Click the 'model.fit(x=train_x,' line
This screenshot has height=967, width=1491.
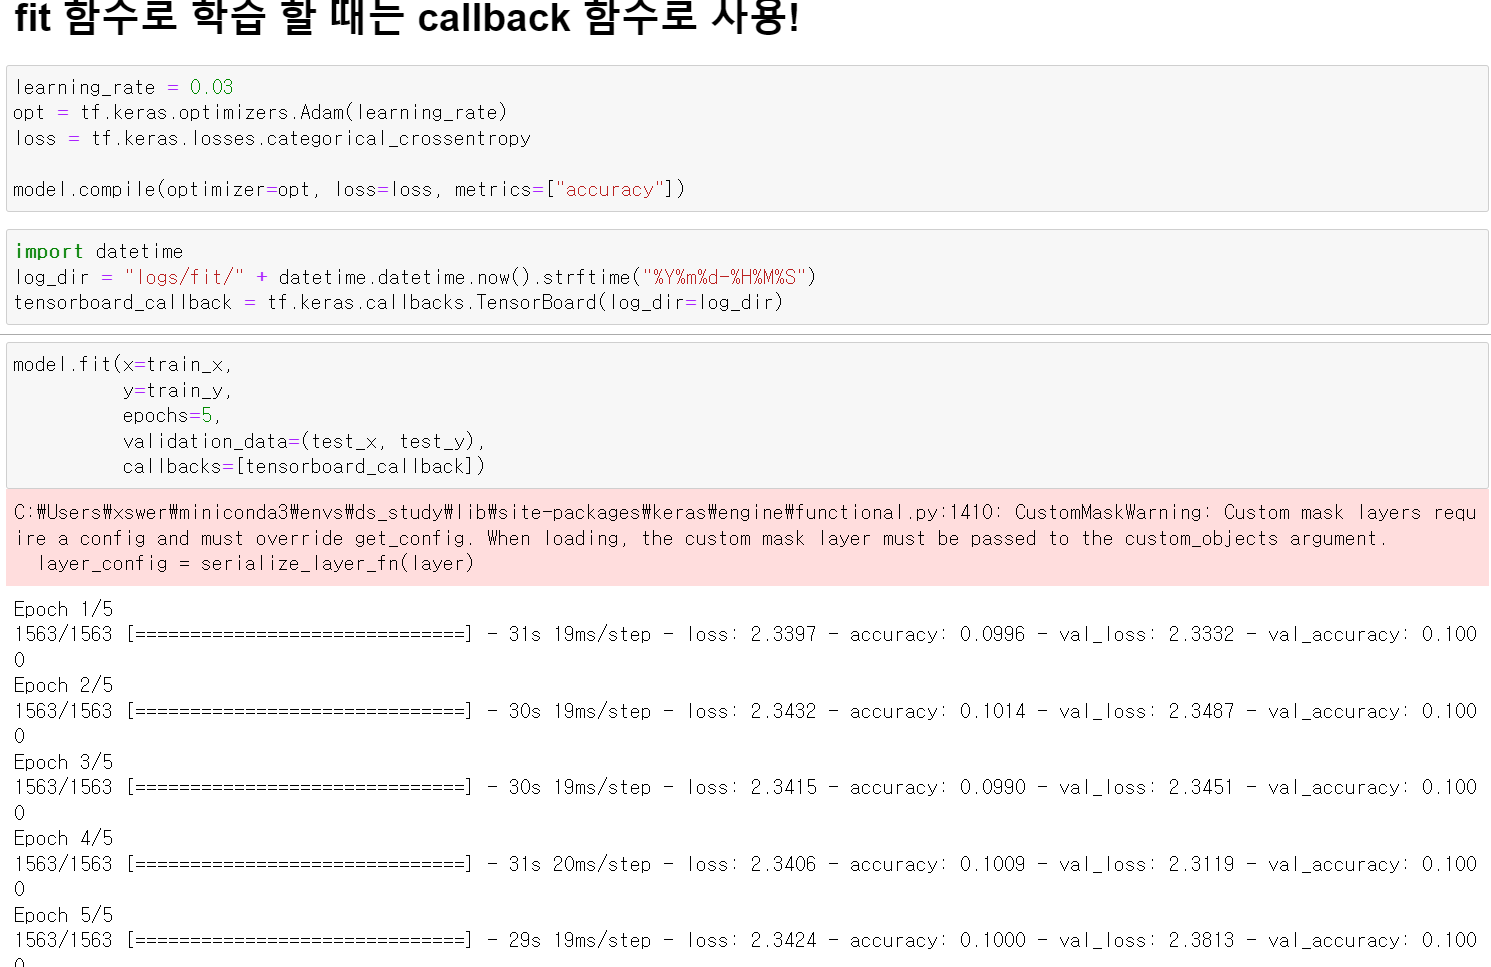coord(123,364)
